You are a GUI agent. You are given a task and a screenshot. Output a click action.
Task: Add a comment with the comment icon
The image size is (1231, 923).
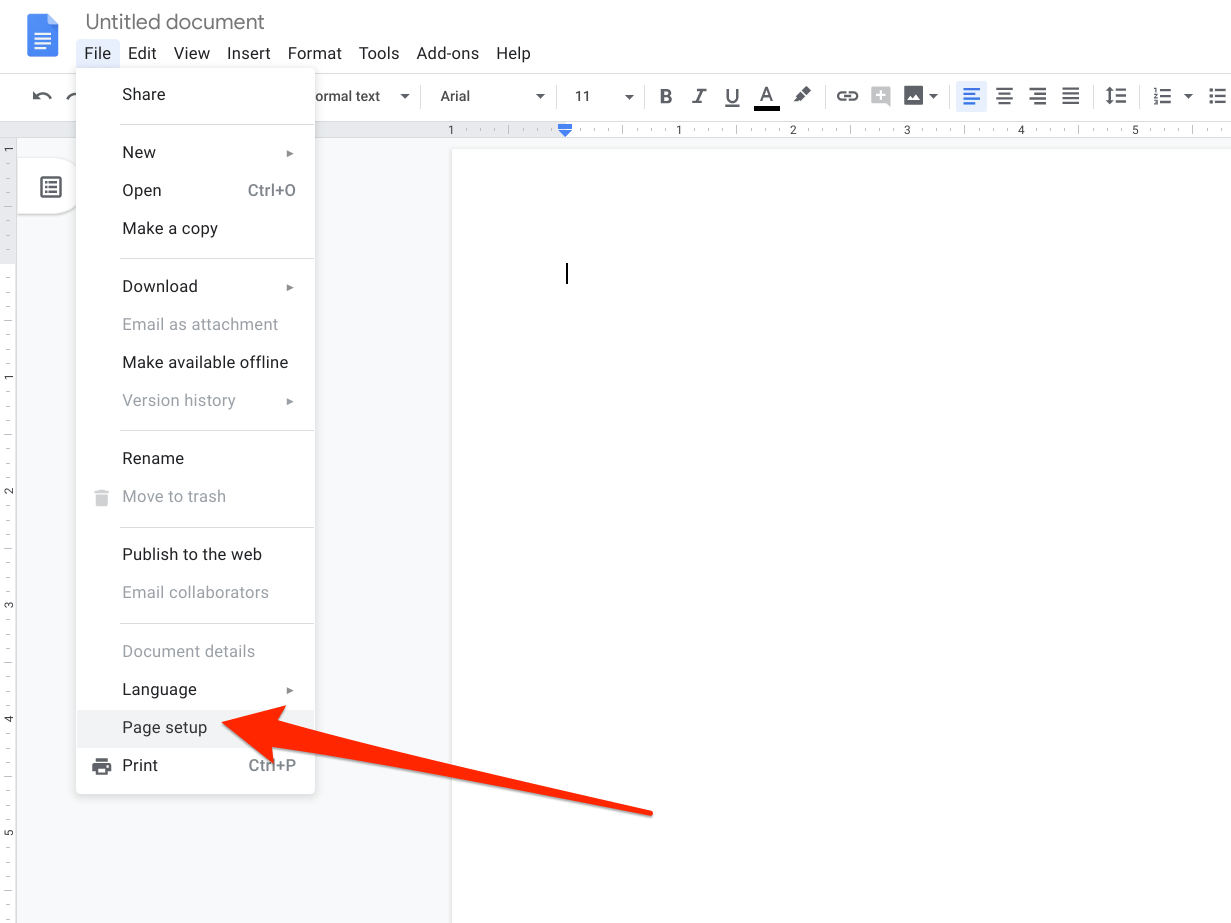coord(880,96)
